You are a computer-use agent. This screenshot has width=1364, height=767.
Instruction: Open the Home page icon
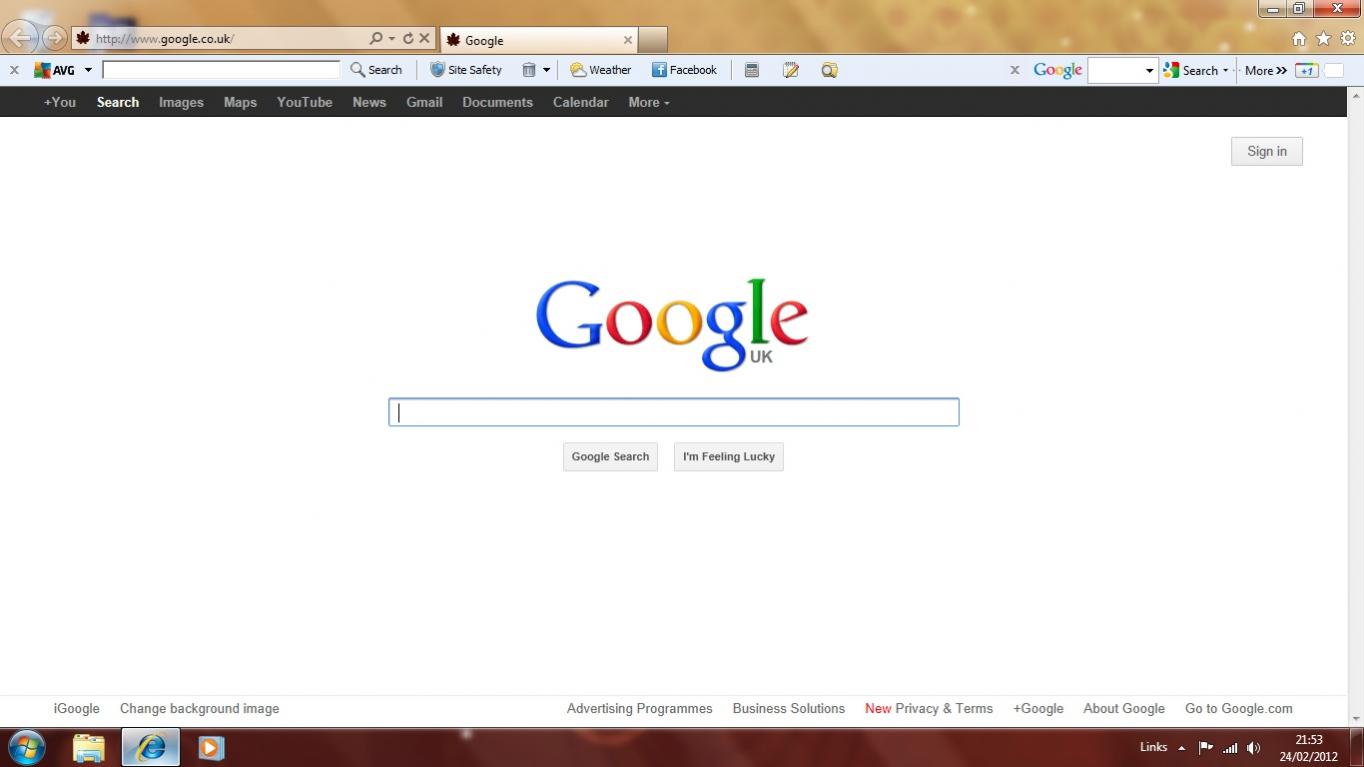coord(1299,39)
